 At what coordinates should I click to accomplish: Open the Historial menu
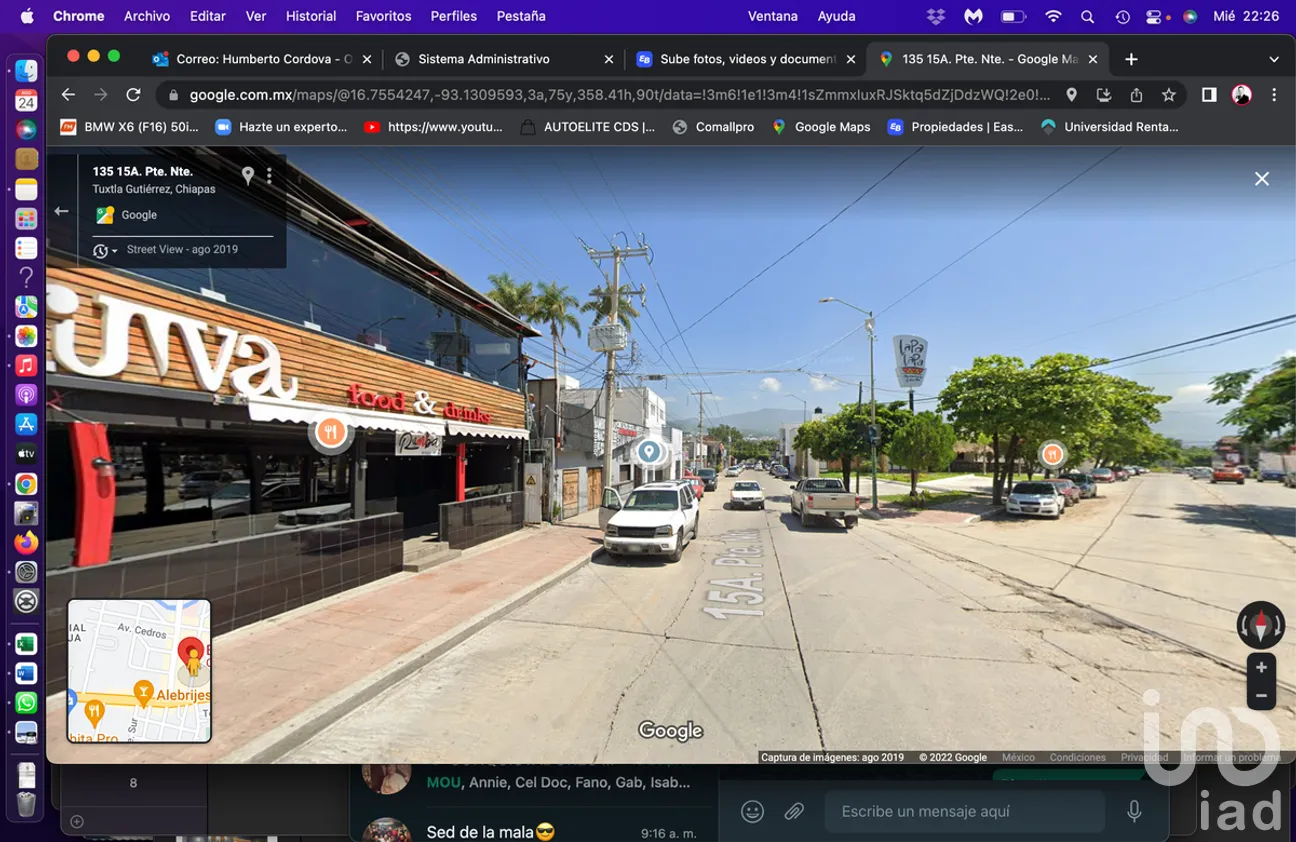[x=311, y=16]
